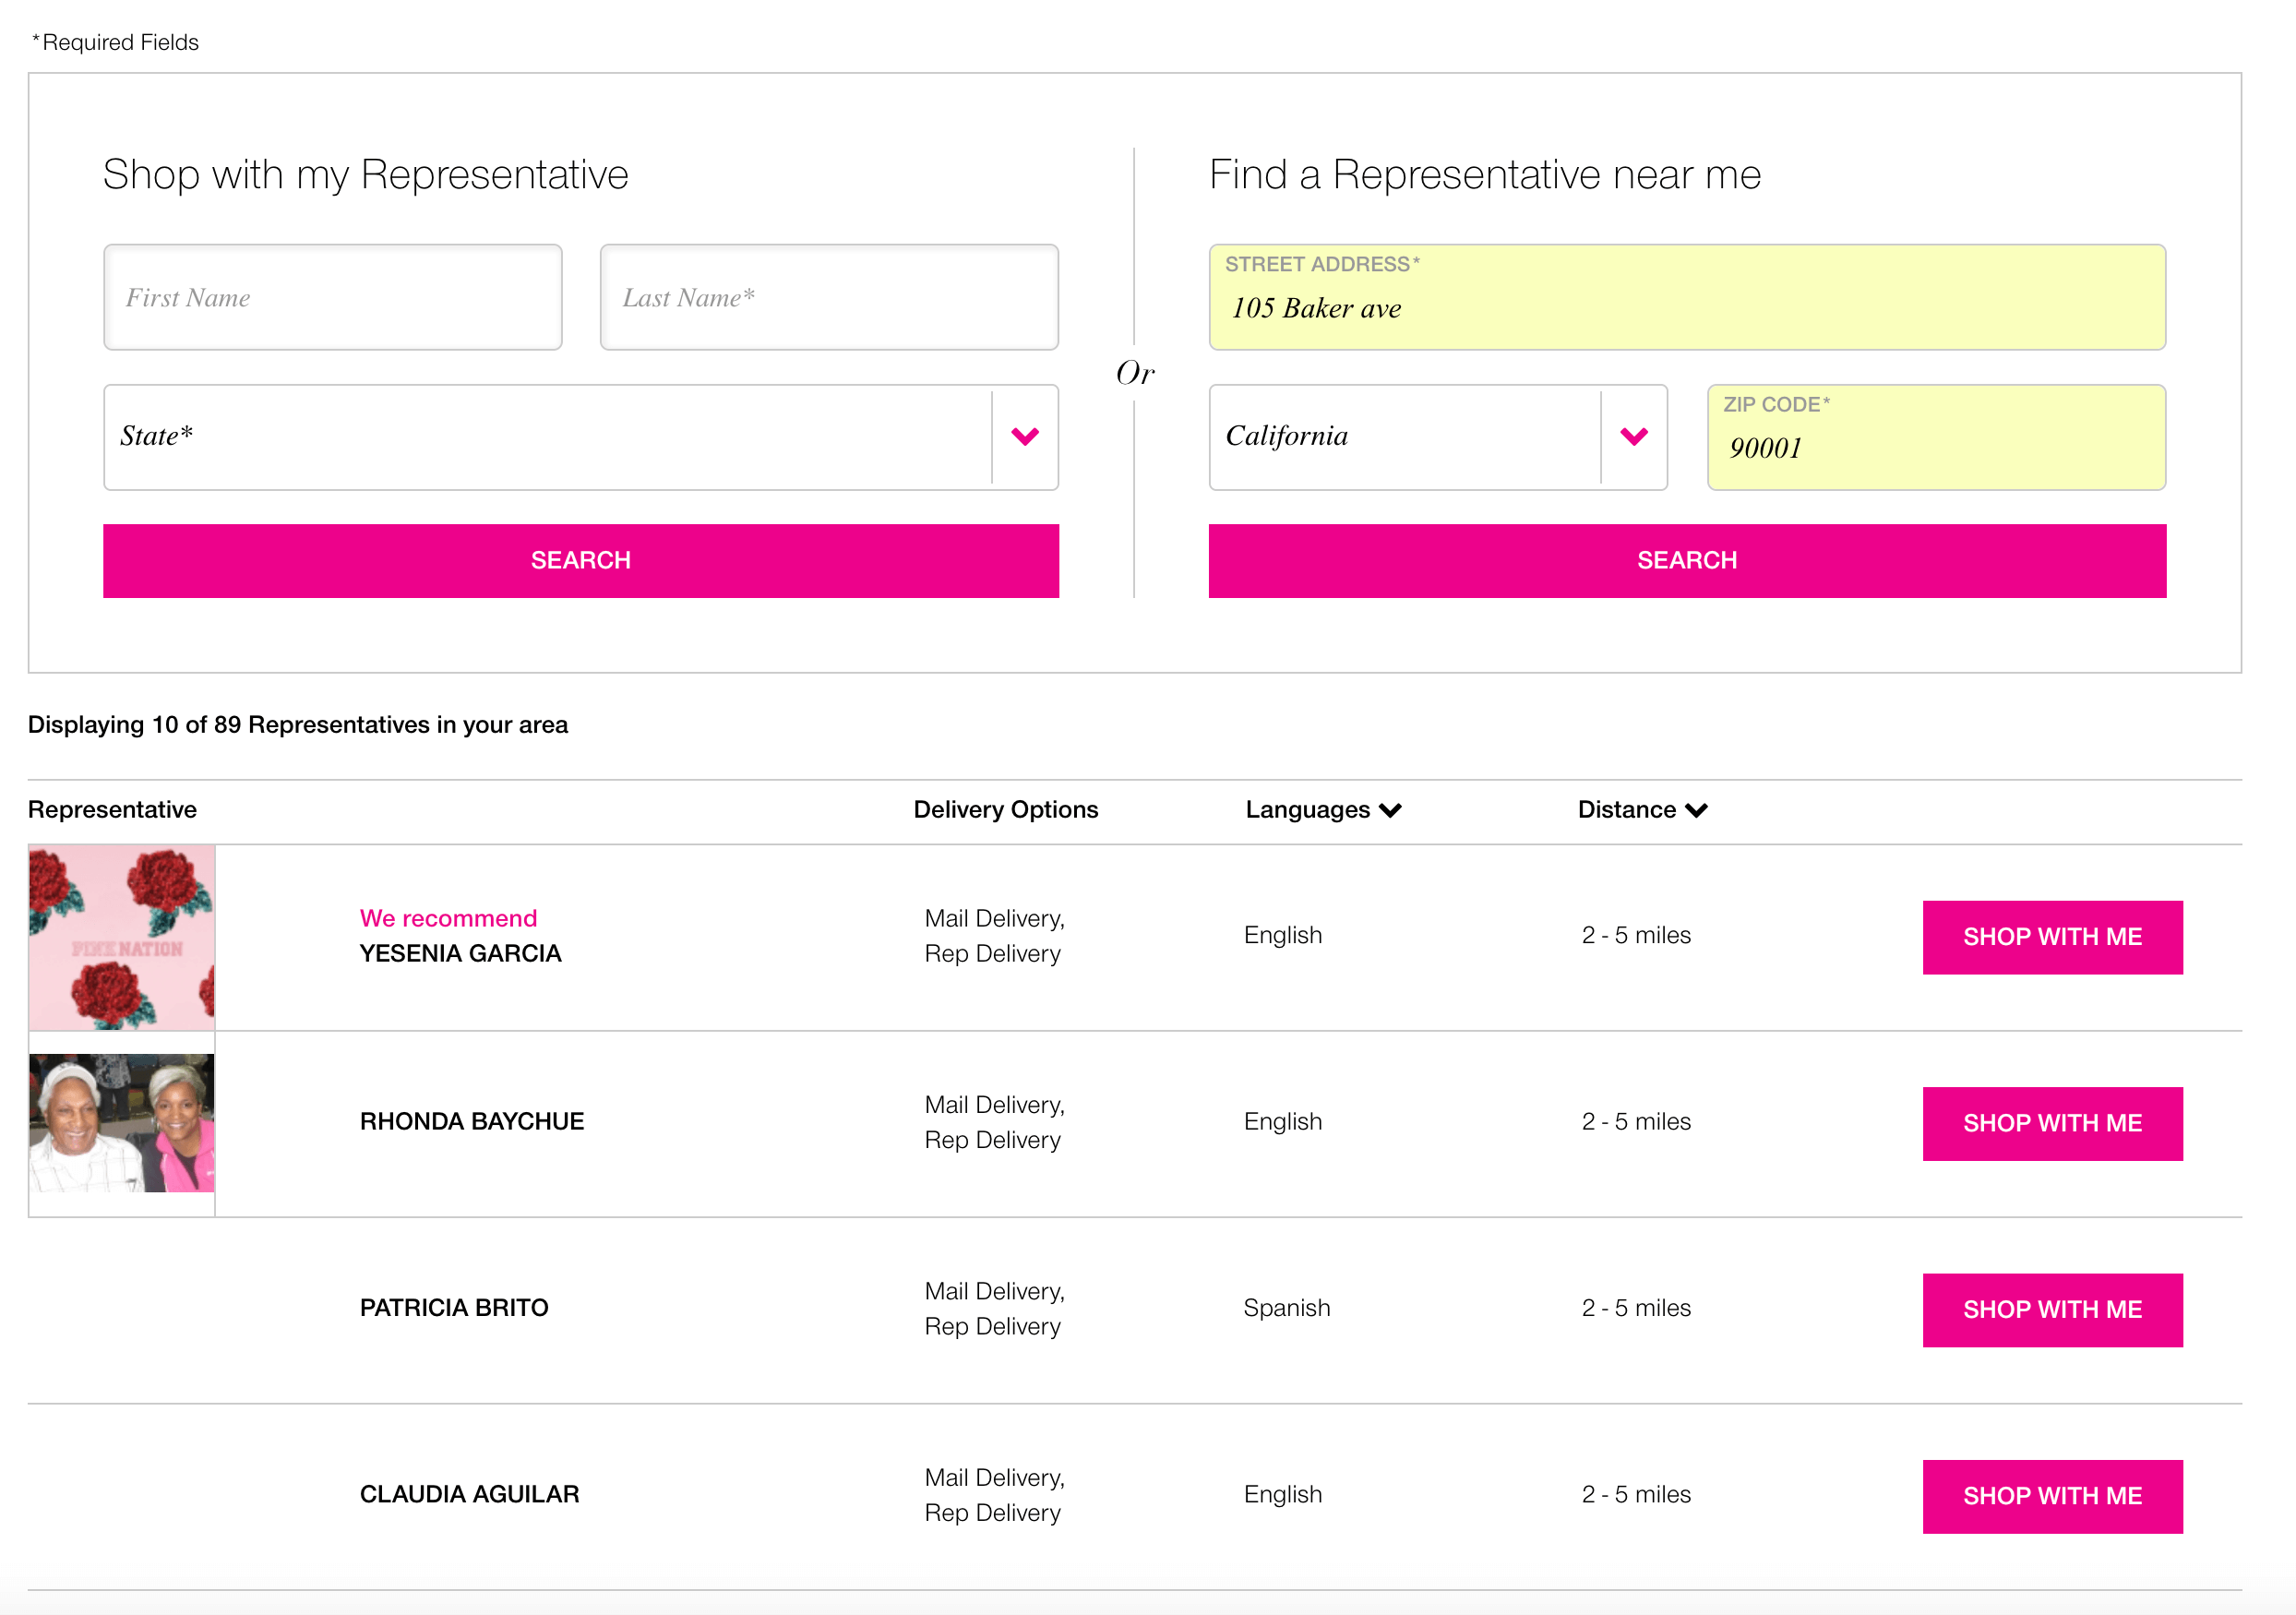
Task: Expand the State* selection dropdown
Action: [548, 437]
